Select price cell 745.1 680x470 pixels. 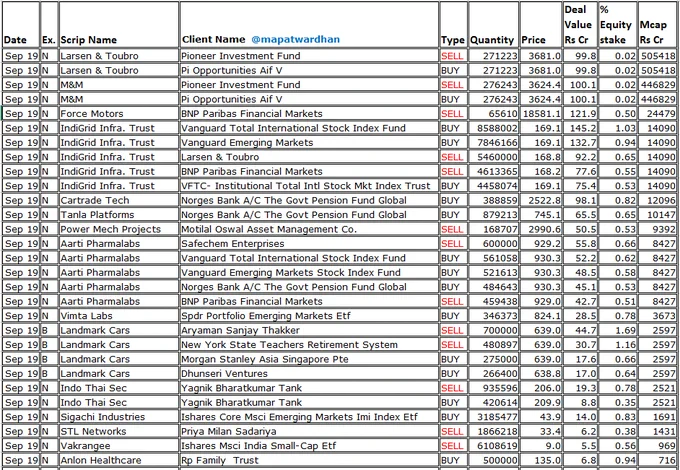[x=540, y=215]
